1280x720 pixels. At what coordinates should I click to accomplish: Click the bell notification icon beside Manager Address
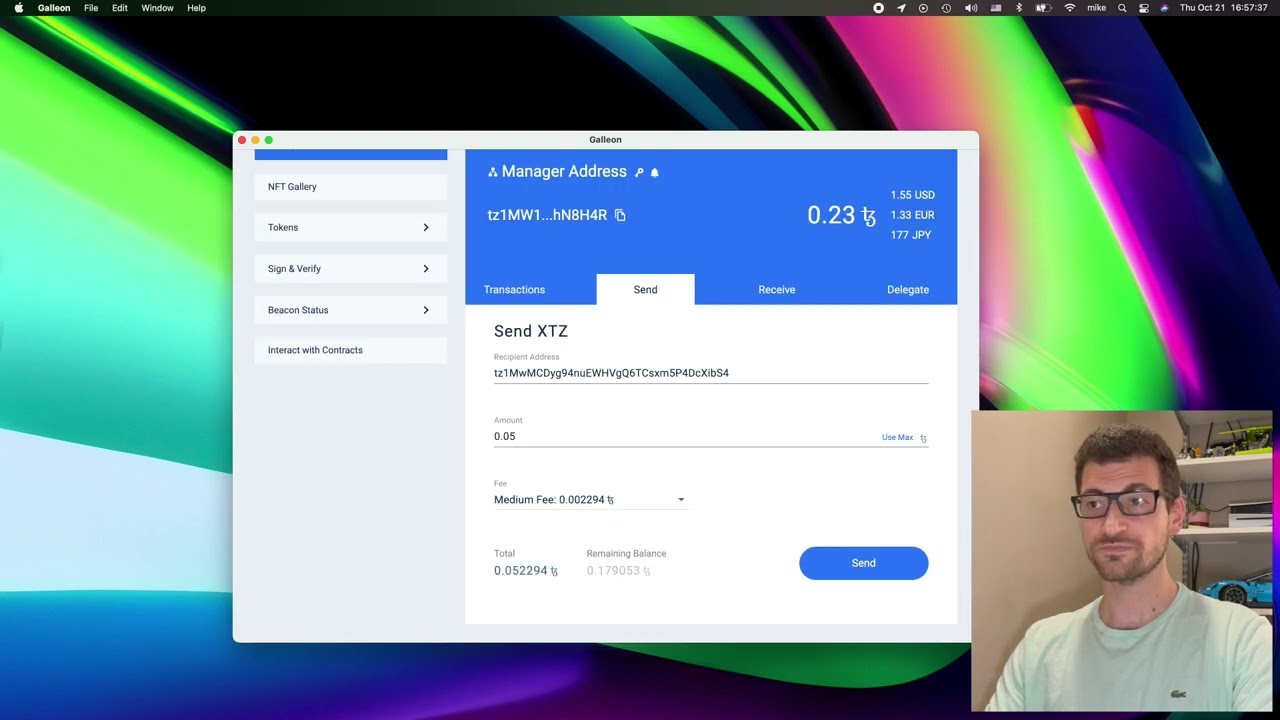point(655,172)
